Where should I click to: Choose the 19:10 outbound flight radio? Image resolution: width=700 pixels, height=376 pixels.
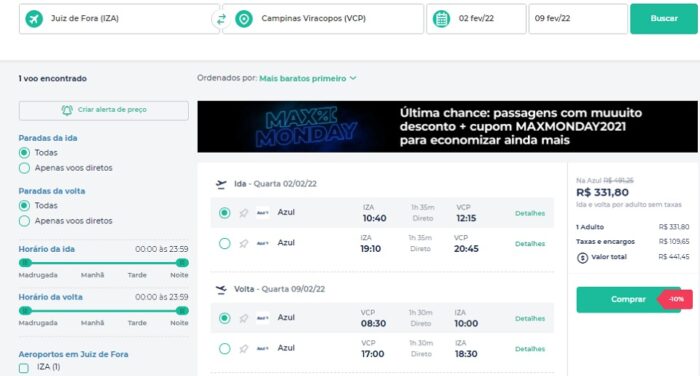pos(225,243)
